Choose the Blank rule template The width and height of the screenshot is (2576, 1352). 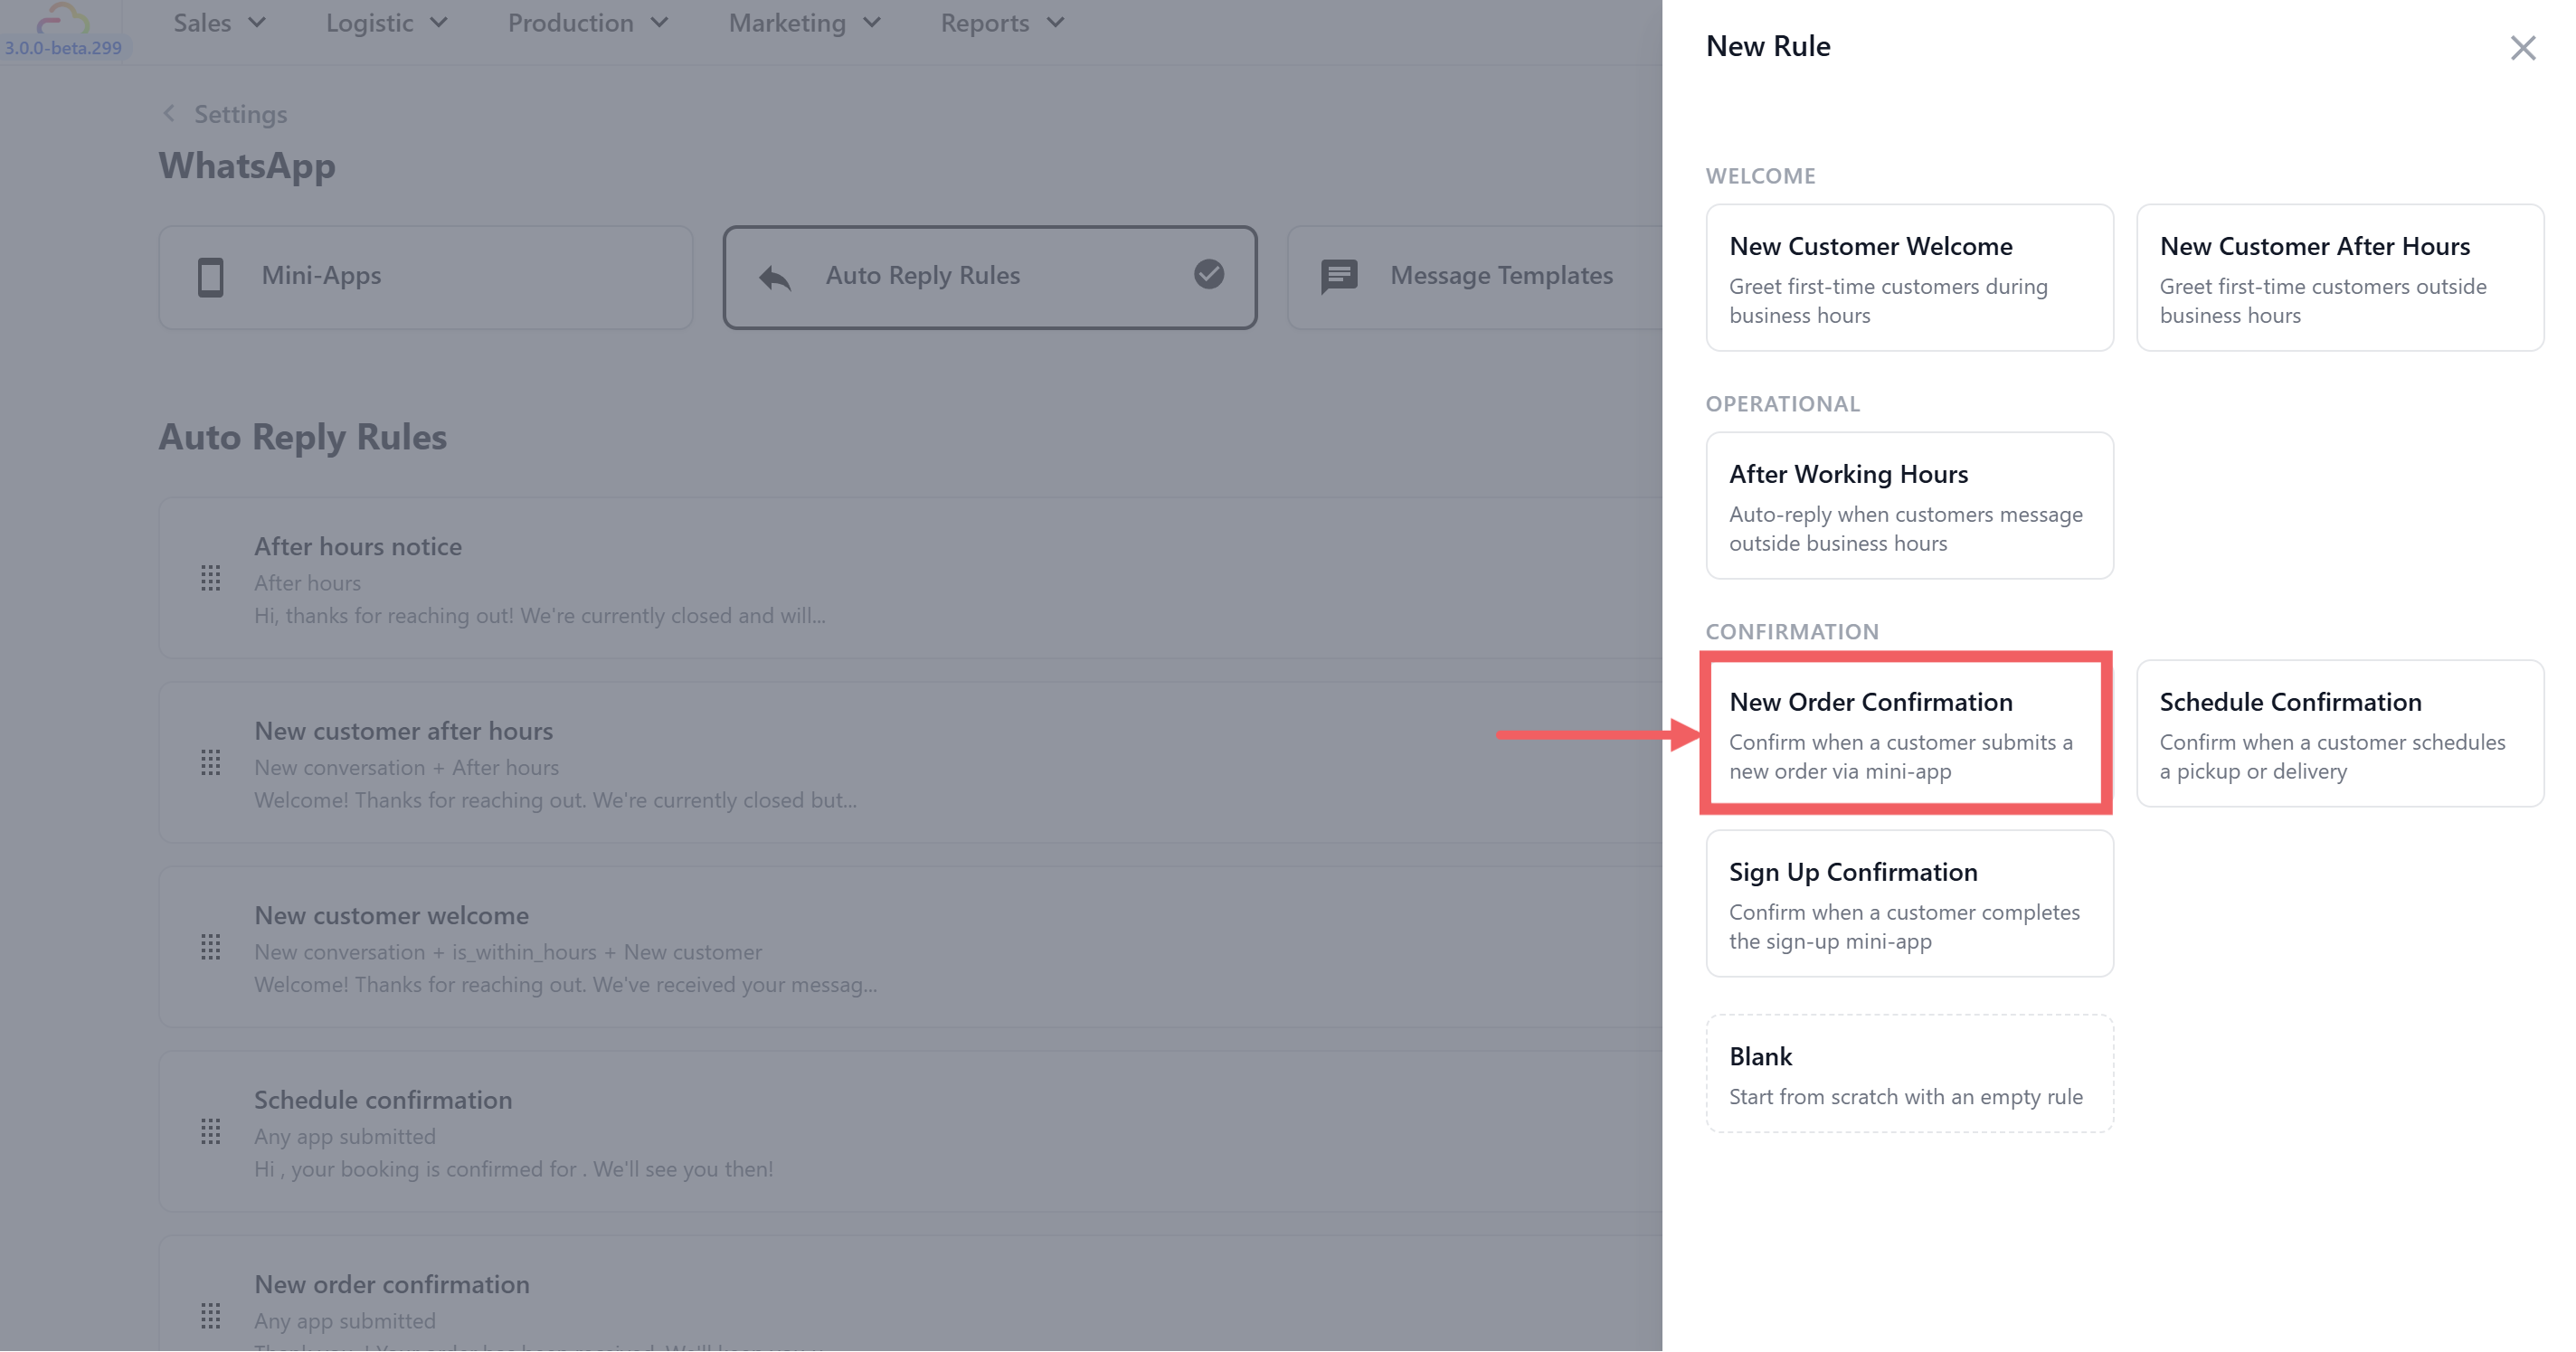[1908, 1074]
